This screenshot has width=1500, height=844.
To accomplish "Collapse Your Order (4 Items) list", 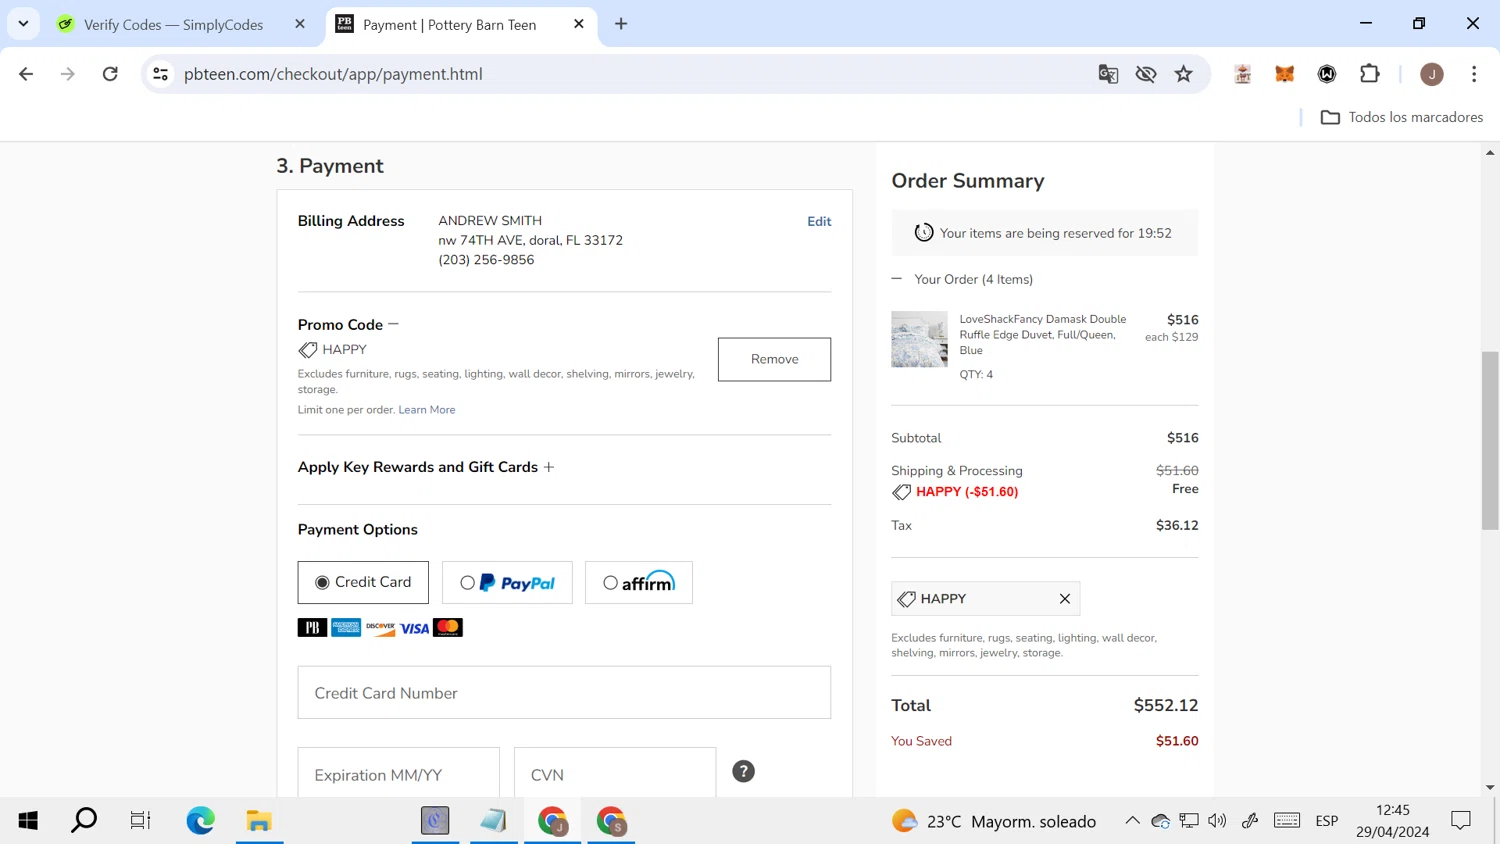I will [897, 279].
